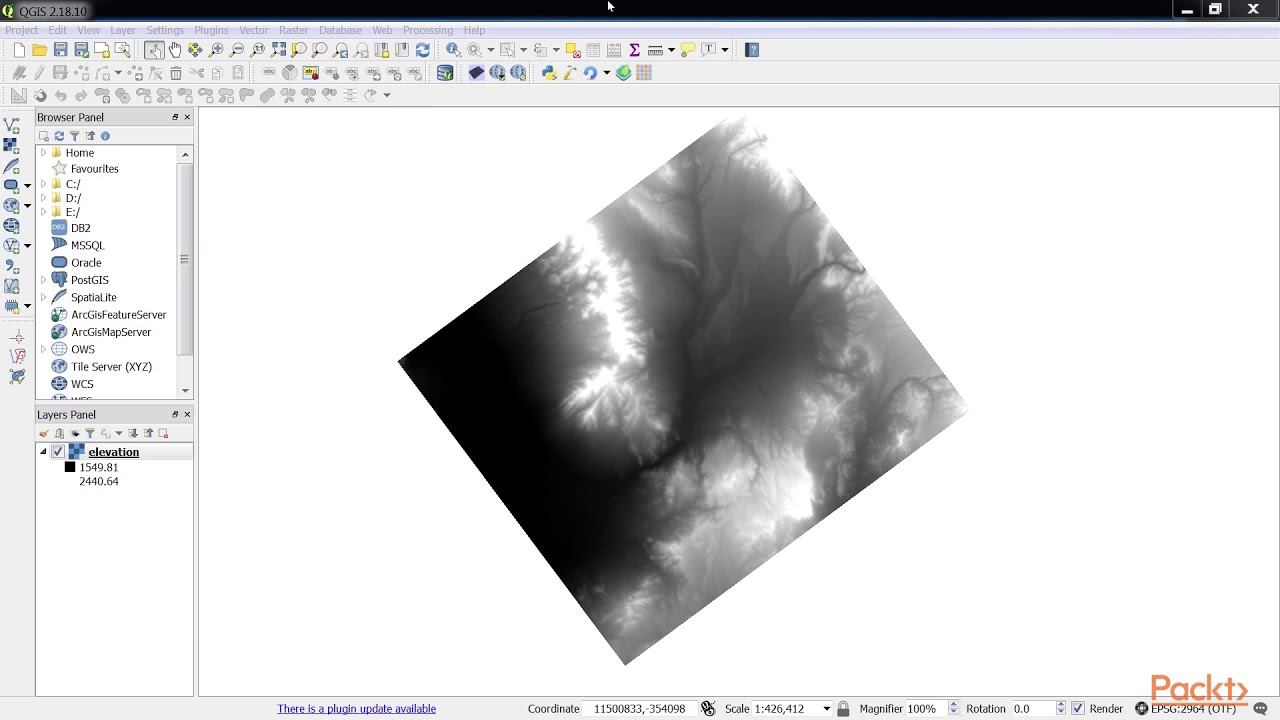Collapse the elevation layer legend
Image resolution: width=1280 pixels, height=720 pixels.
click(43, 452)
